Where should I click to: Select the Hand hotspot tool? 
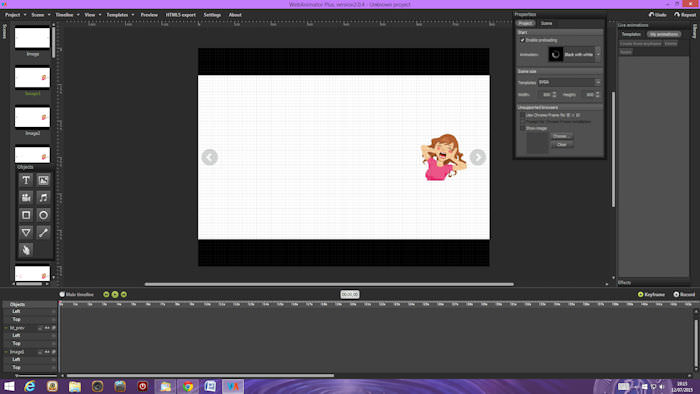coord(26,250)
